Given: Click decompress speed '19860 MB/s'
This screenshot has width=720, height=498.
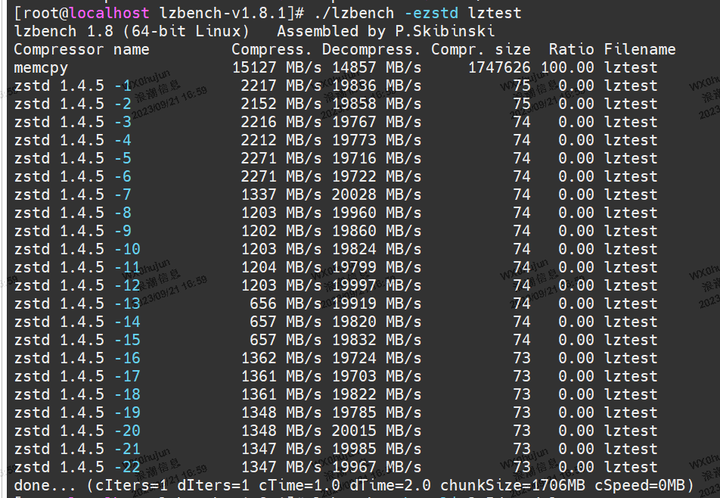Looking at the screenshot, I should click(x=377, y=231).
